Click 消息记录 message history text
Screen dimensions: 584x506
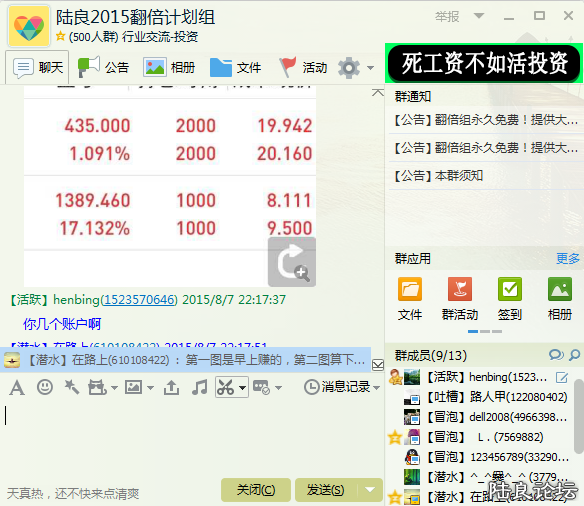tap(346, 387)
